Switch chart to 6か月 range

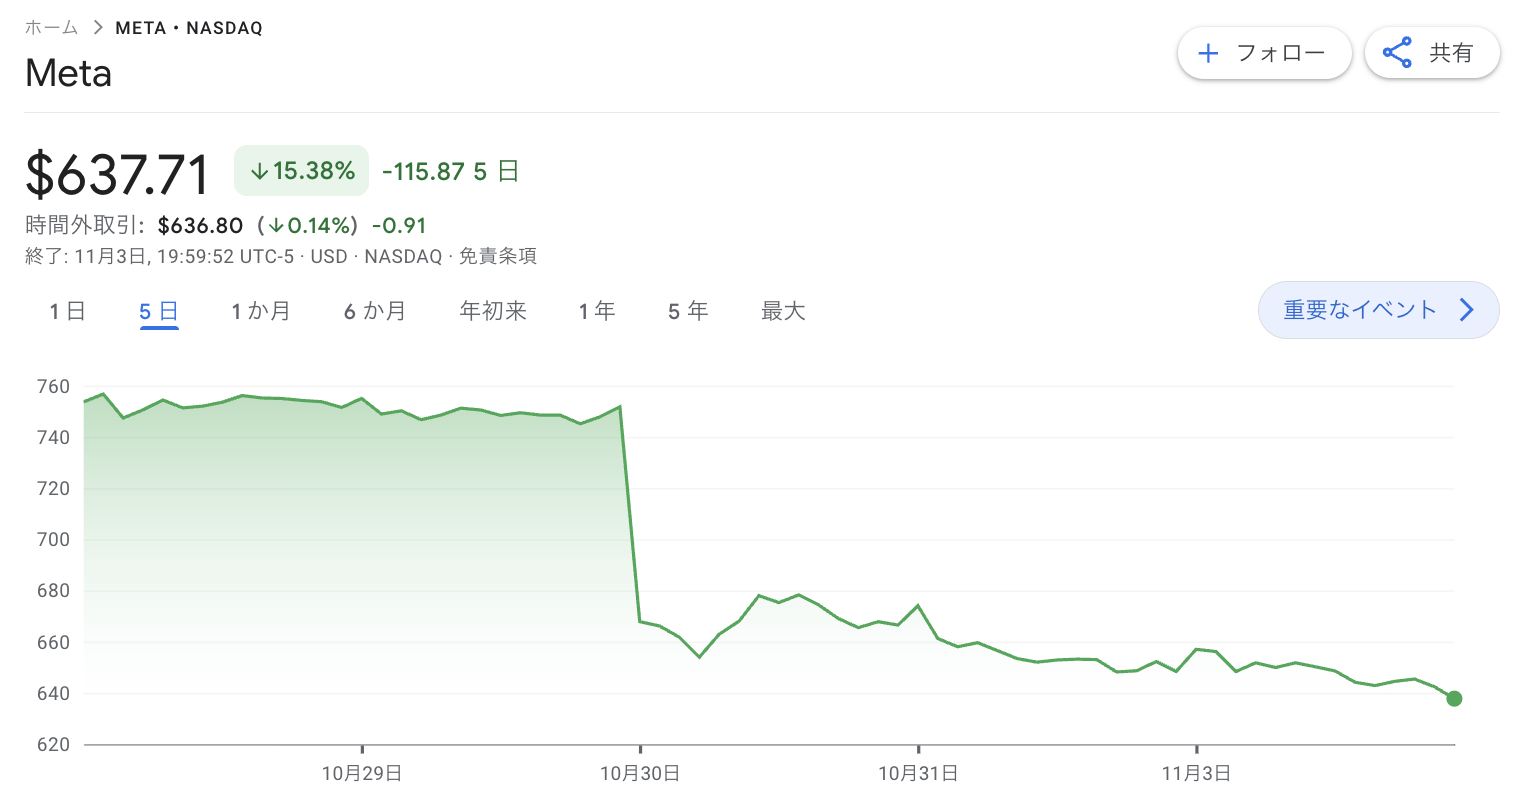pos(375,312)
